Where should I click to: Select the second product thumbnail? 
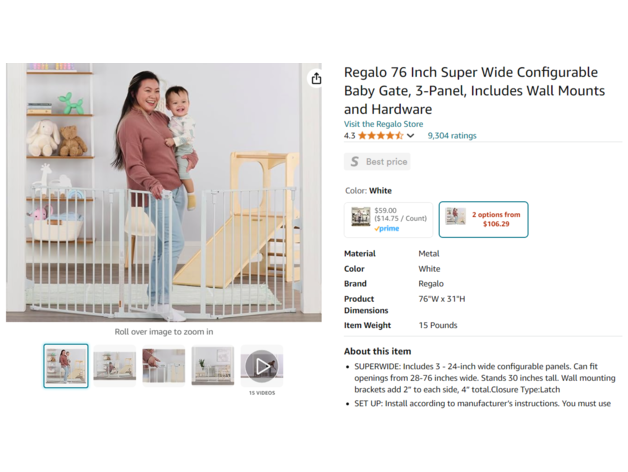pyautogui.click(x=115, y=366)
